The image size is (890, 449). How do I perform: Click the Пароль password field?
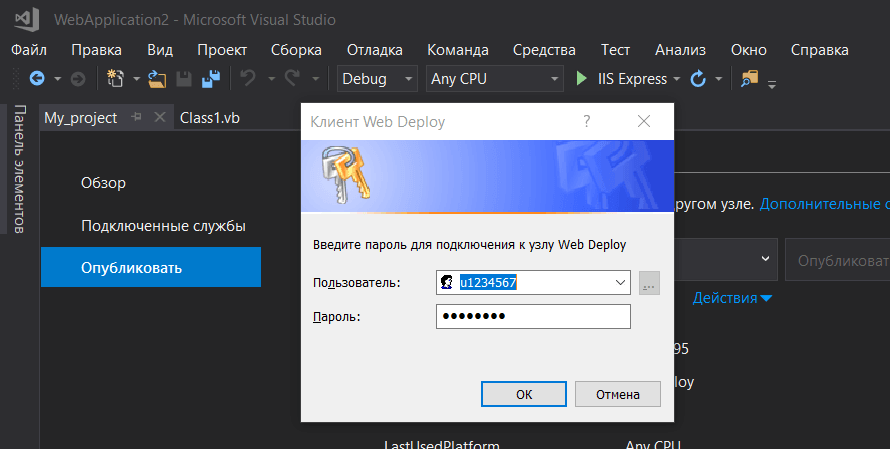(533, 317)
